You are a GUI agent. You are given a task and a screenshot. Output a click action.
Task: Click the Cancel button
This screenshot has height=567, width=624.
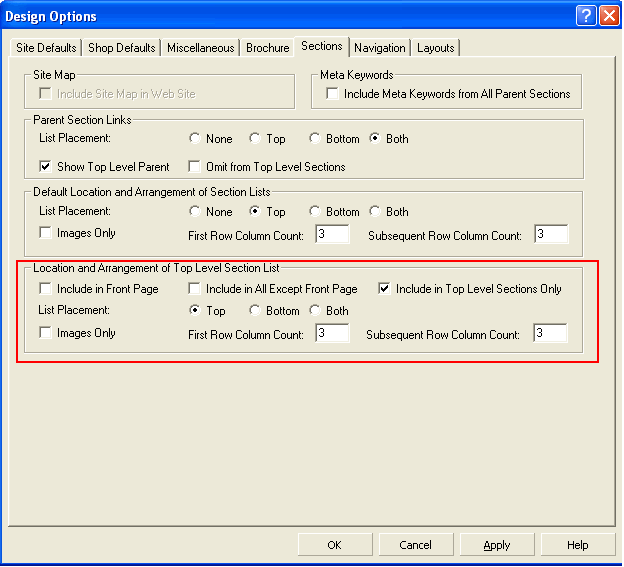click(x=415, y=545)
